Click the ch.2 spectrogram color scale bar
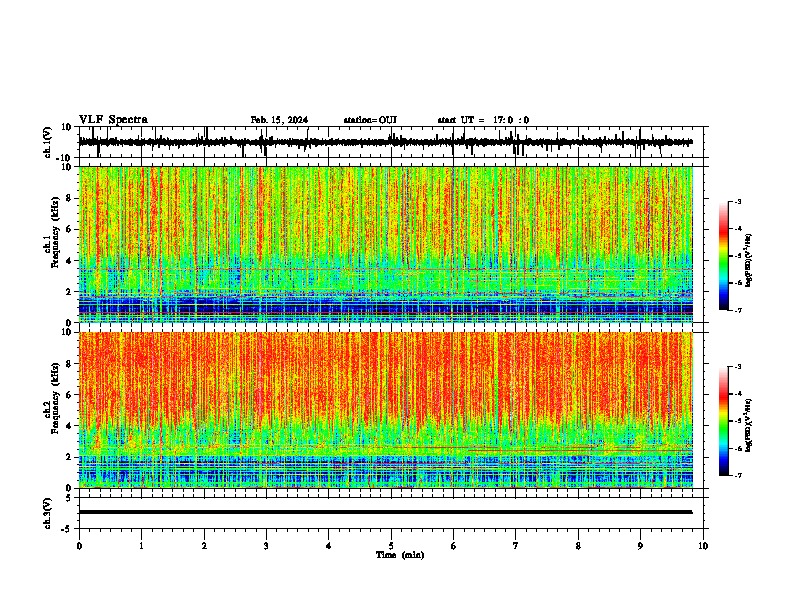This screenshot has width=792, height=612. (x=724, y=421)
